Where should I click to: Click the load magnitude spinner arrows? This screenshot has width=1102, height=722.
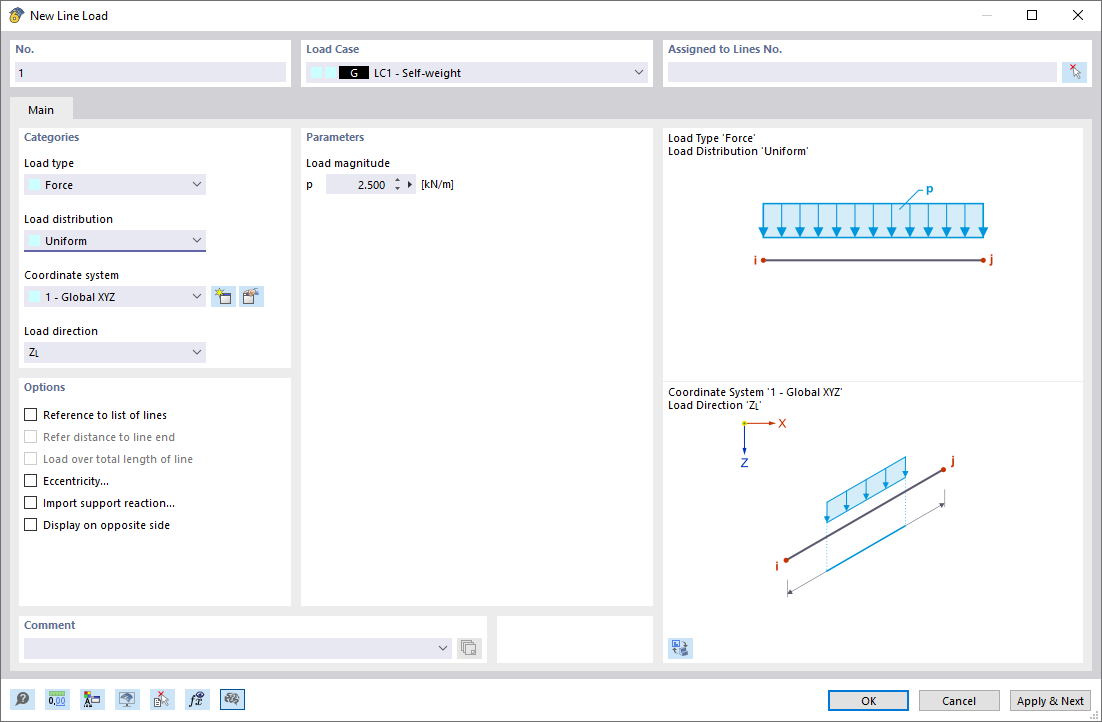tap(398, 185)
